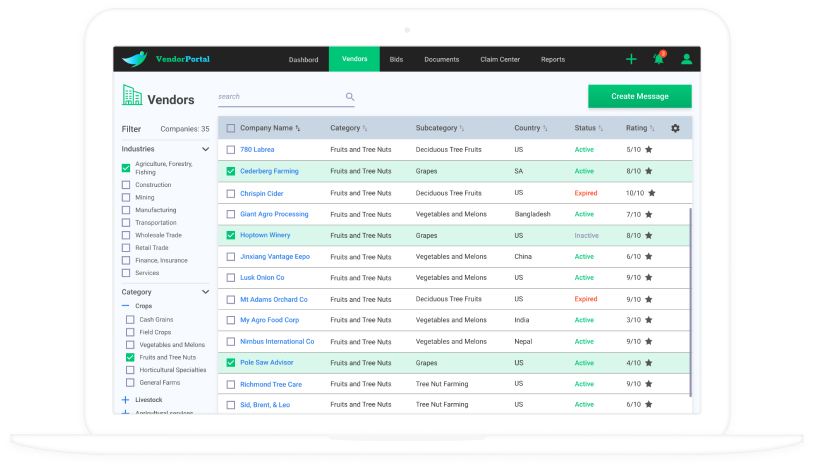This screenshot has width=814, height=468.
Task: Check the Wholesale Trade industry filter
Action: tap(126, 236)
